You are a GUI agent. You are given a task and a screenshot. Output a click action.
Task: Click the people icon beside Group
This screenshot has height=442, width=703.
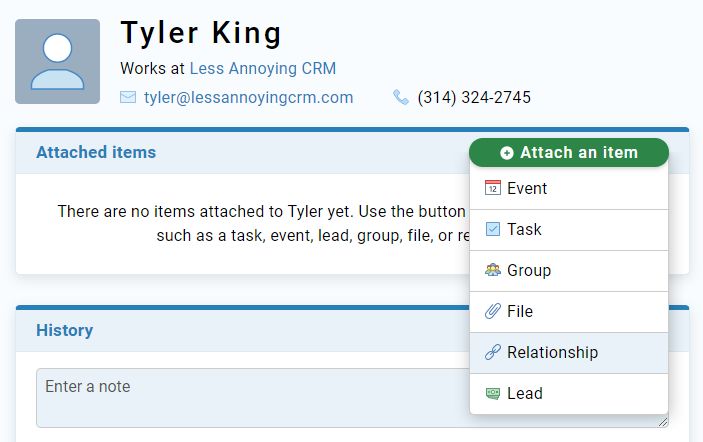(x=492, y=270)
